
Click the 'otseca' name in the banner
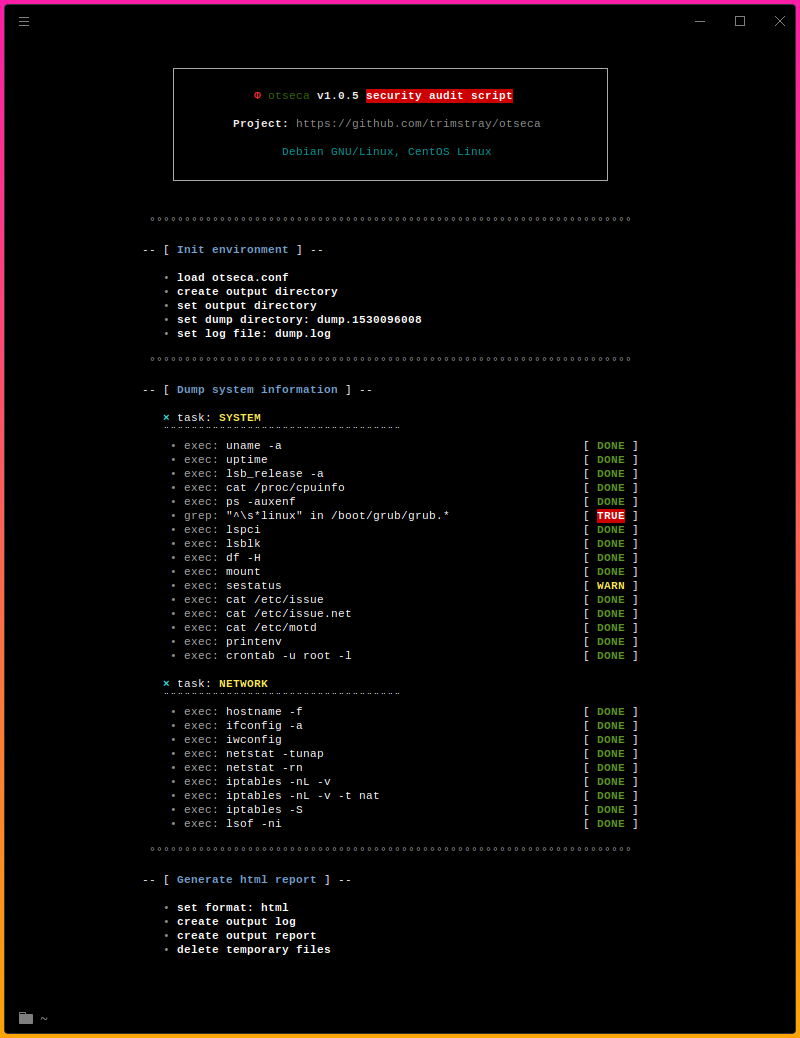click(289, 96)
